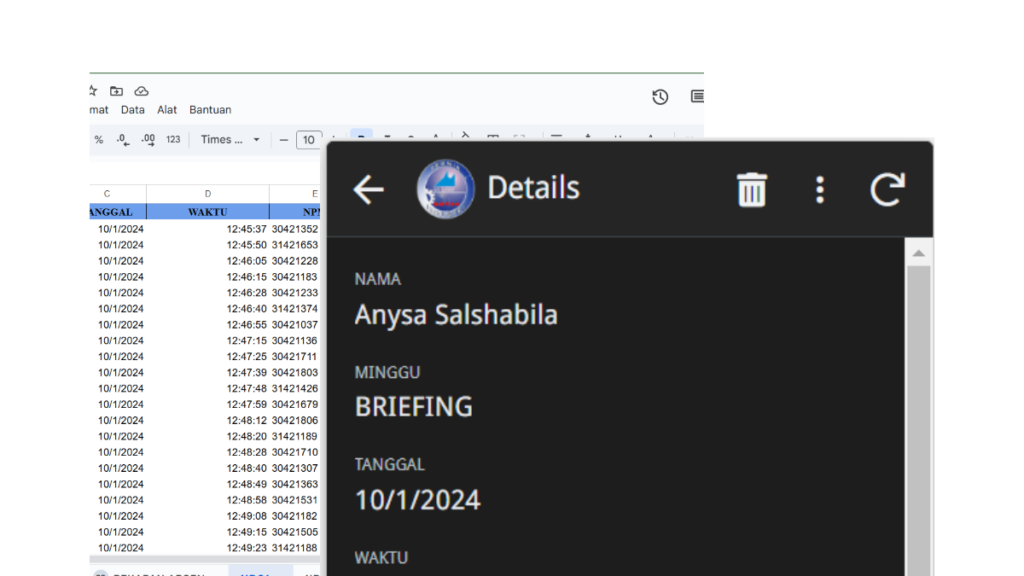Open the Data menu

tap(133, 110)
